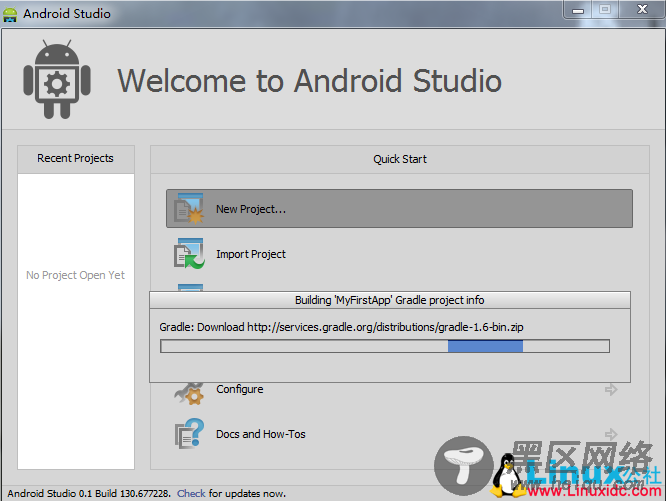Click the Android Studio 0.1 Build version text
The height and width of the screenshot is (501, 666).
pyautogui.click(x=89, y=493)
